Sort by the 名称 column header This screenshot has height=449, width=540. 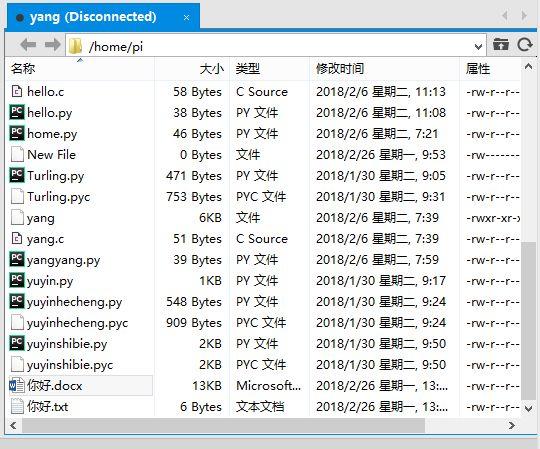tap(80, 69)
